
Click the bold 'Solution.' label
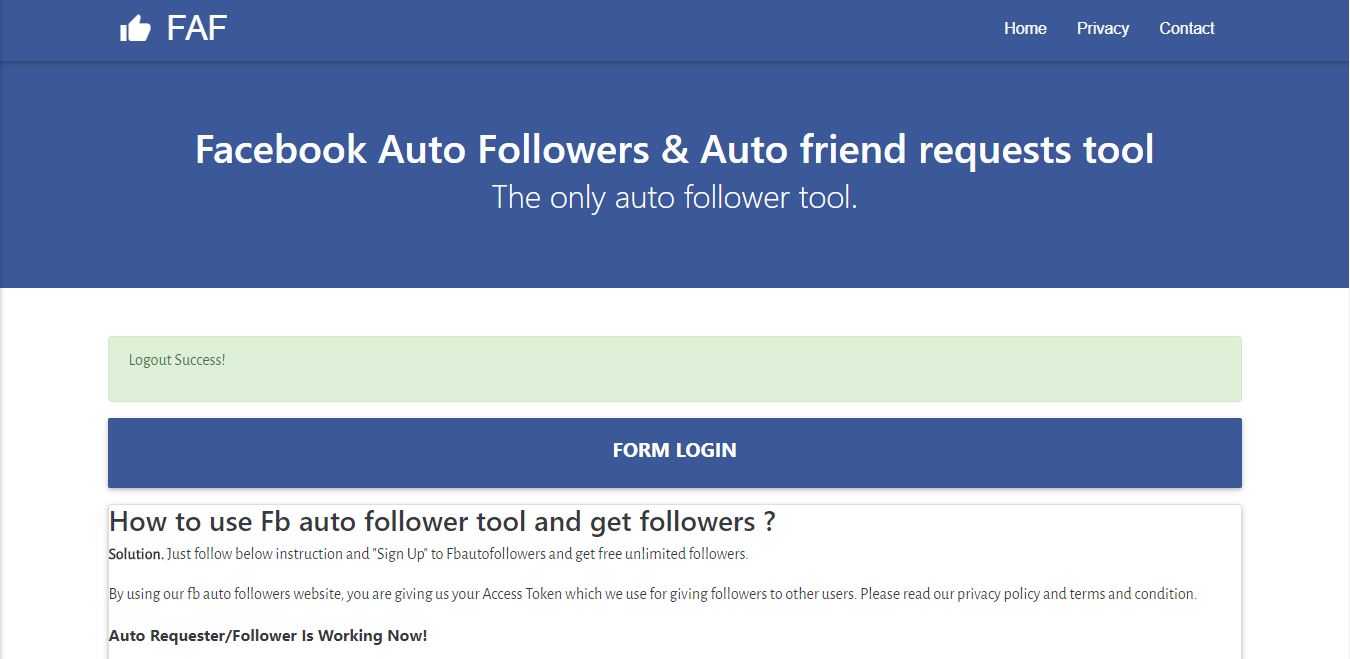coord(136,554)
